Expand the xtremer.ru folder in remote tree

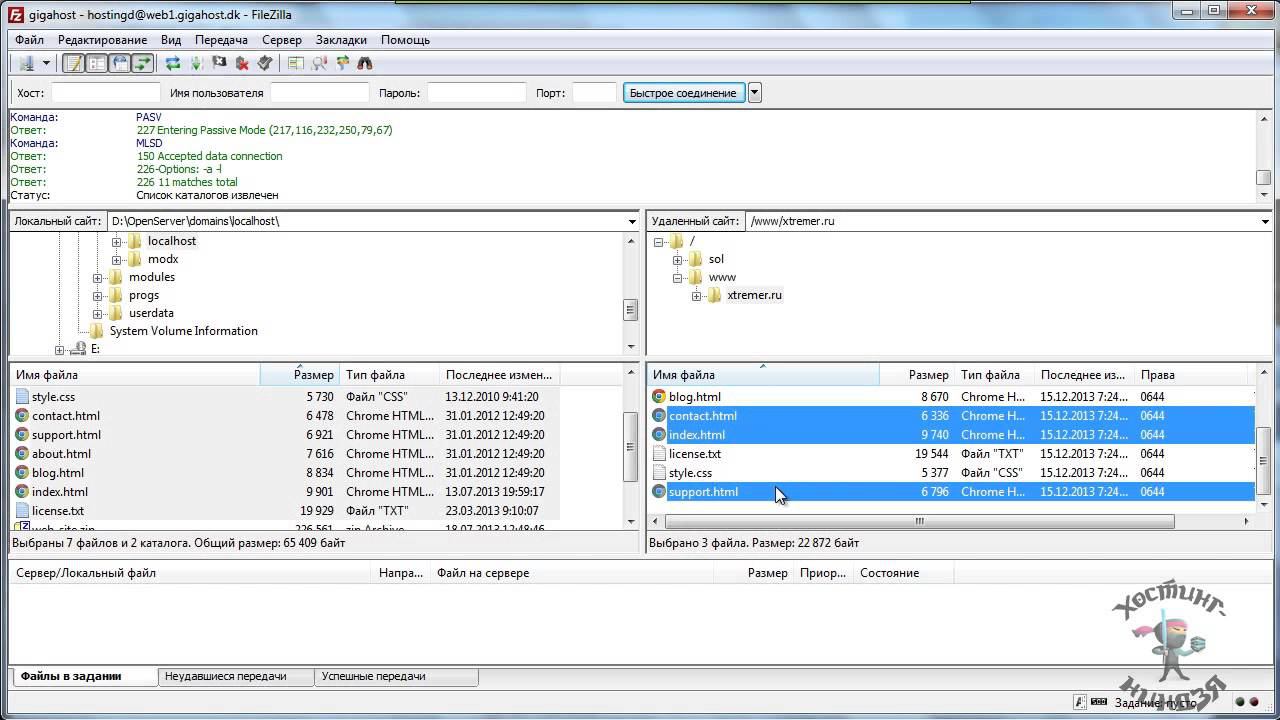click(x=697, y=296)
